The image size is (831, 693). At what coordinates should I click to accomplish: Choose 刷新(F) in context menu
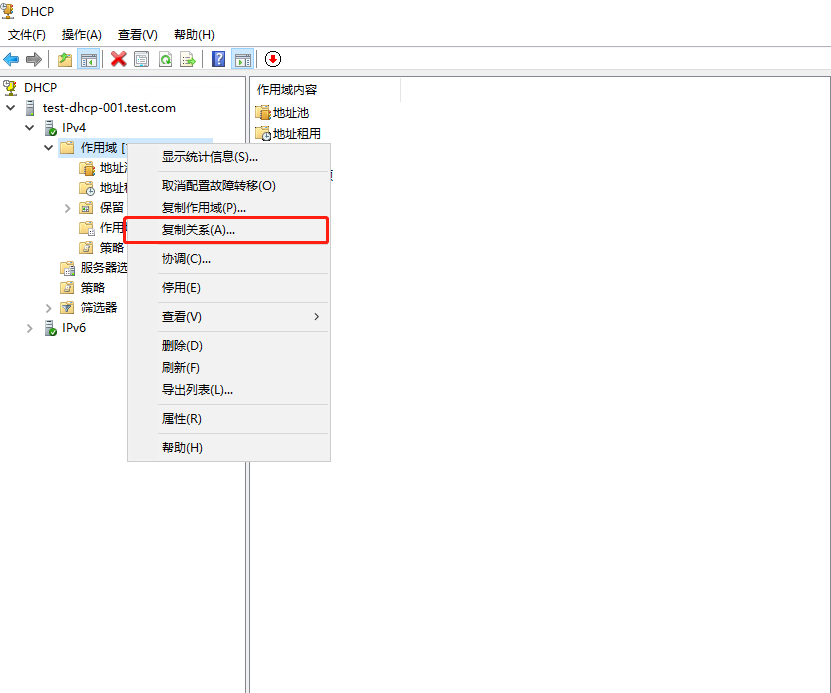pos(229,368)
